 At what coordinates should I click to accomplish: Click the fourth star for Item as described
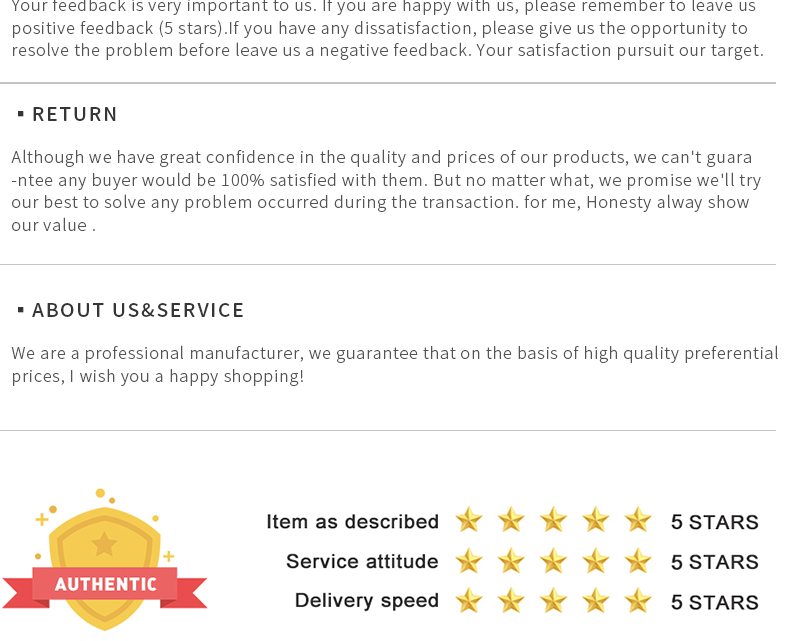click(596, 520)
